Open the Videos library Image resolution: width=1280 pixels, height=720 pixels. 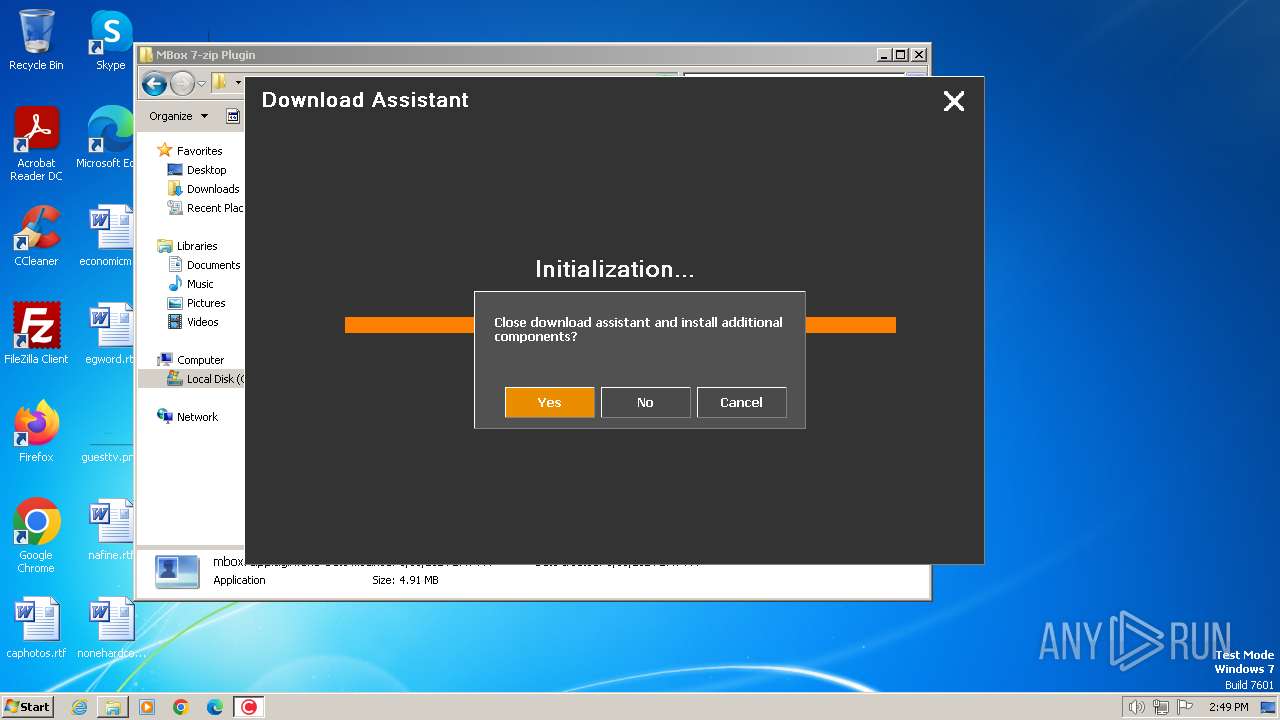193,322
